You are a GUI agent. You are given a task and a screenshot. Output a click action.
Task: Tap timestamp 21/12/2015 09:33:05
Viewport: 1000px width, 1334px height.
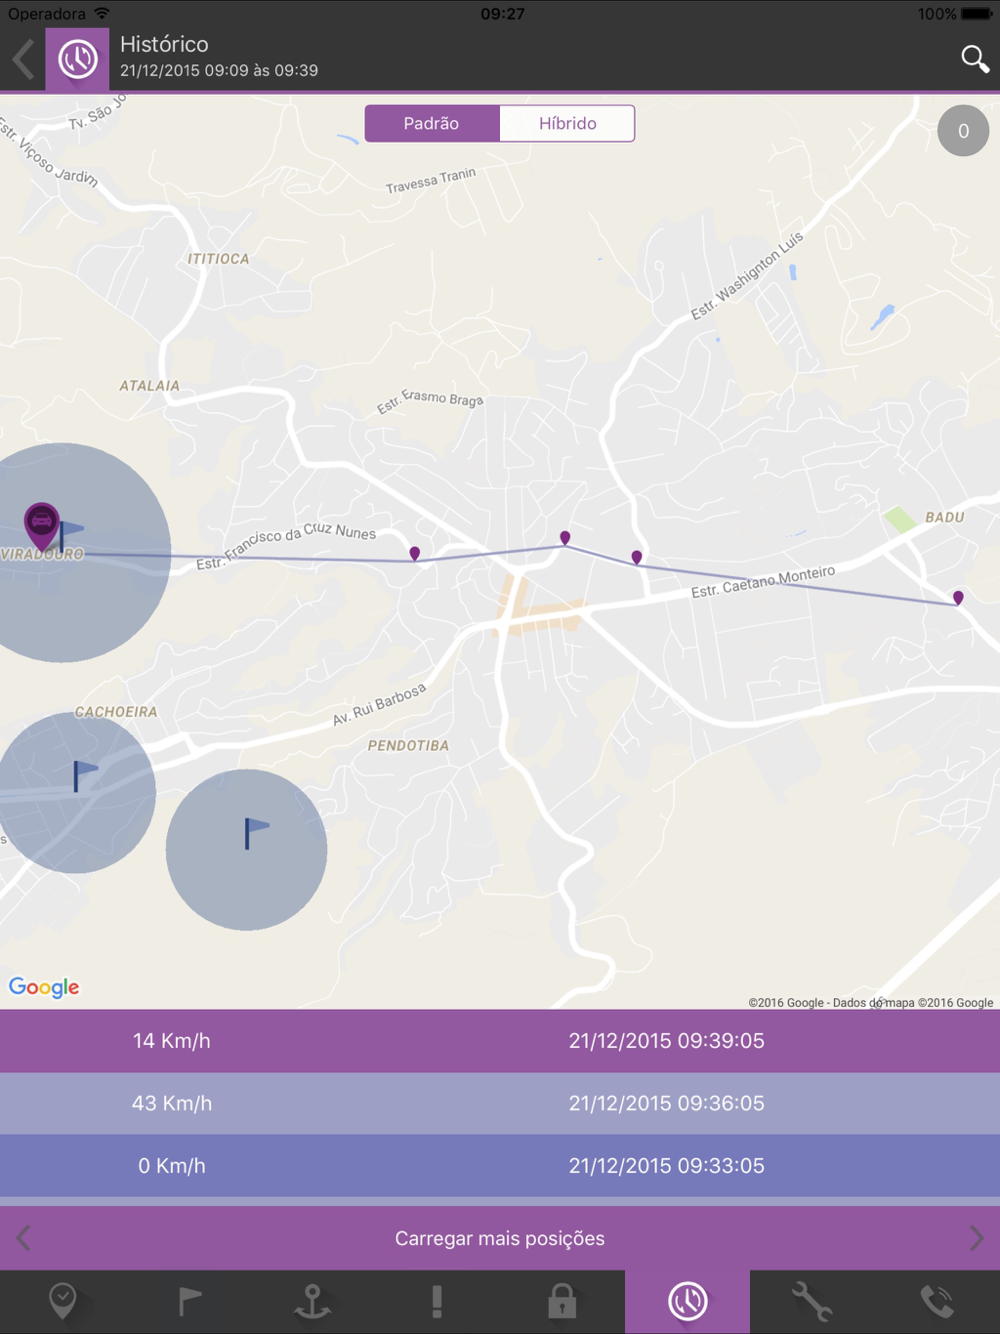coord(667,1166)
